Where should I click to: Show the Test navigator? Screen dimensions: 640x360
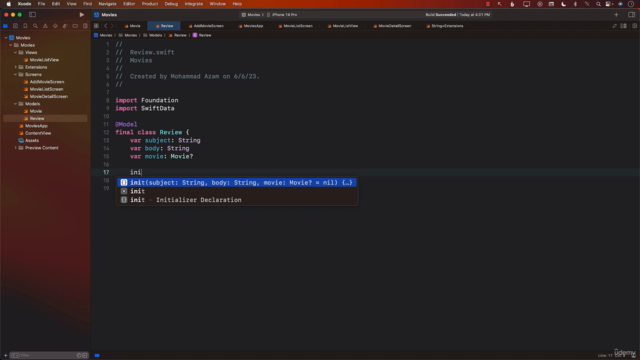(55, 26)
